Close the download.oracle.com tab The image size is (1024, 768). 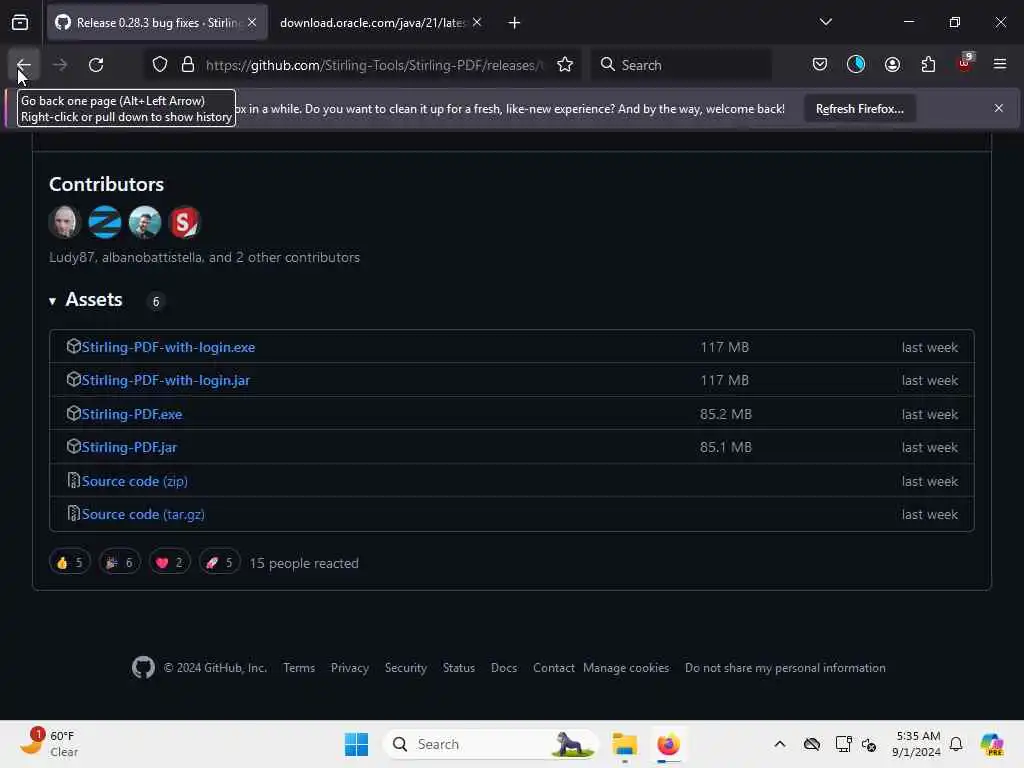click(x=477, y=22)
